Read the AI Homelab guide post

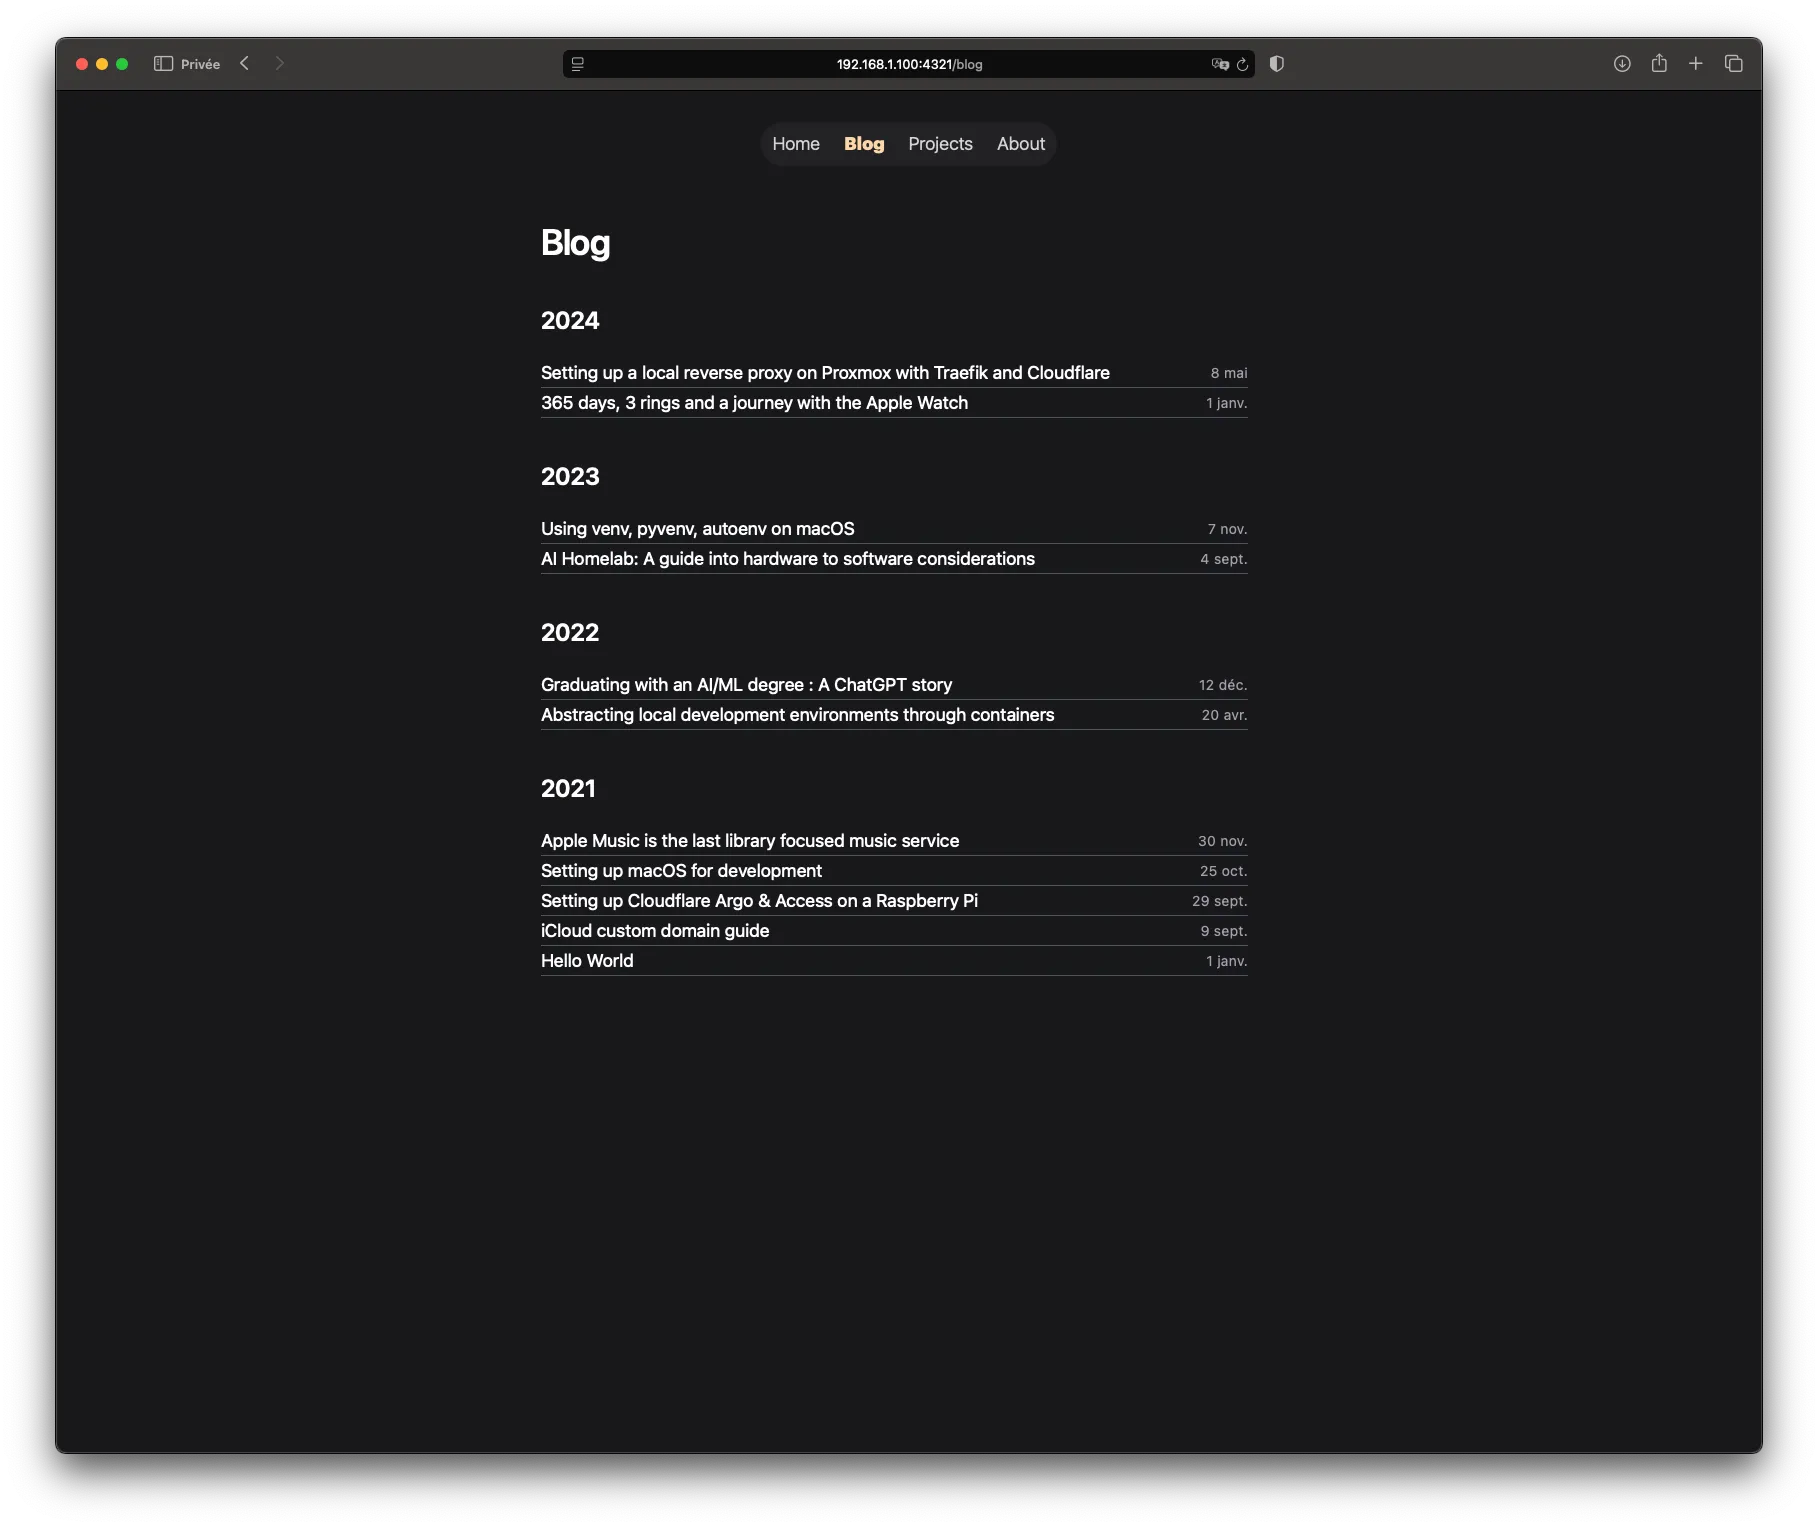pos(787,559)
